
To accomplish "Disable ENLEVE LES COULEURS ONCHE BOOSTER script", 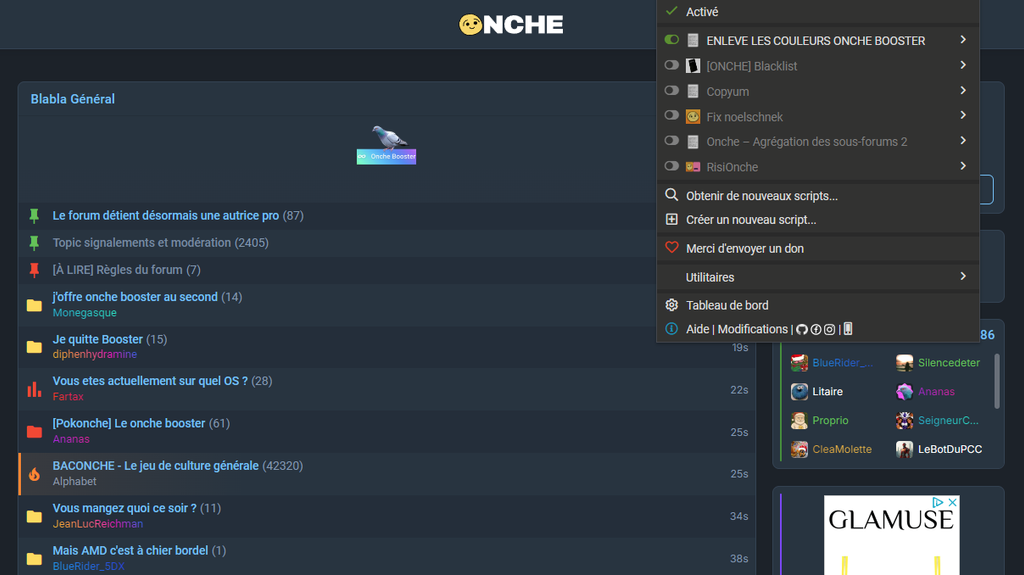I will click(672, 40).
